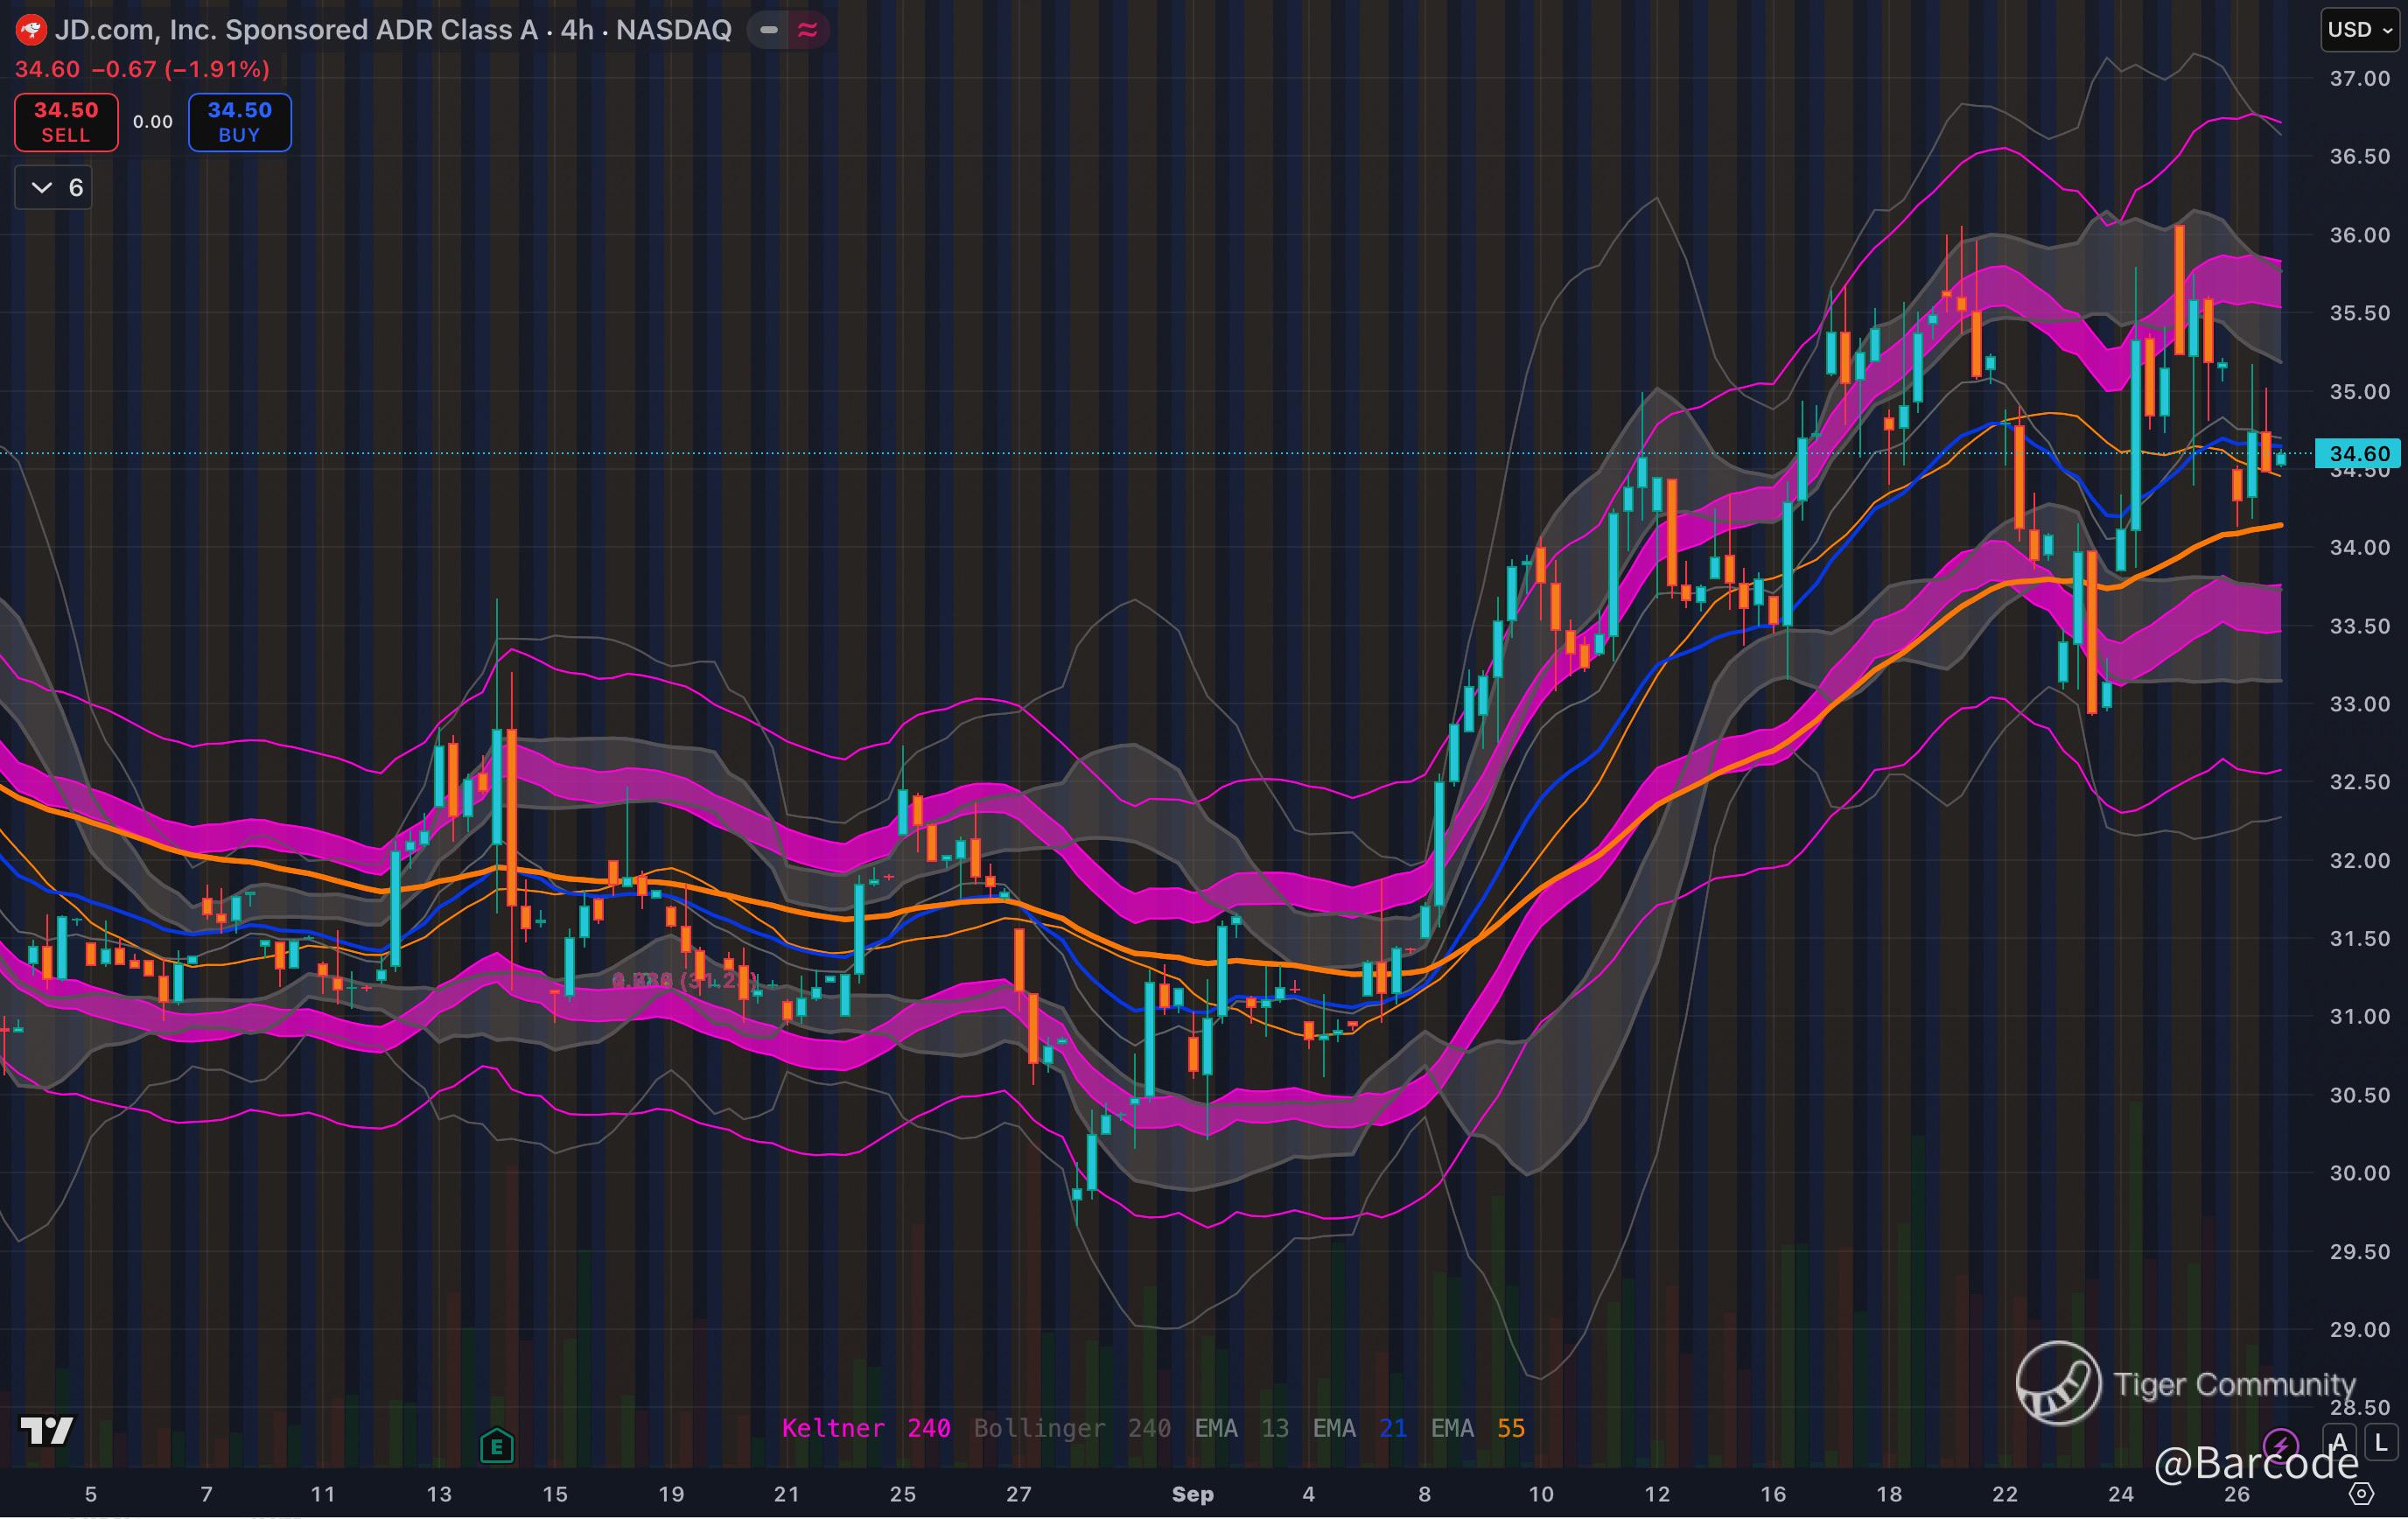Open the USD currency dropdown

[2359, 30]
